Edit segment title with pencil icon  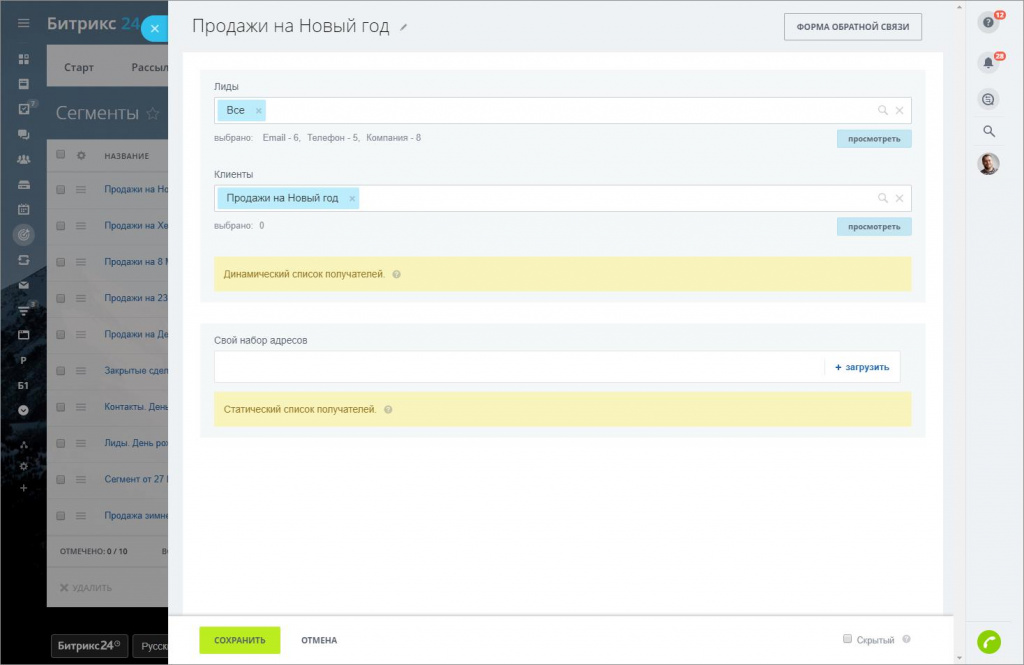404,27
